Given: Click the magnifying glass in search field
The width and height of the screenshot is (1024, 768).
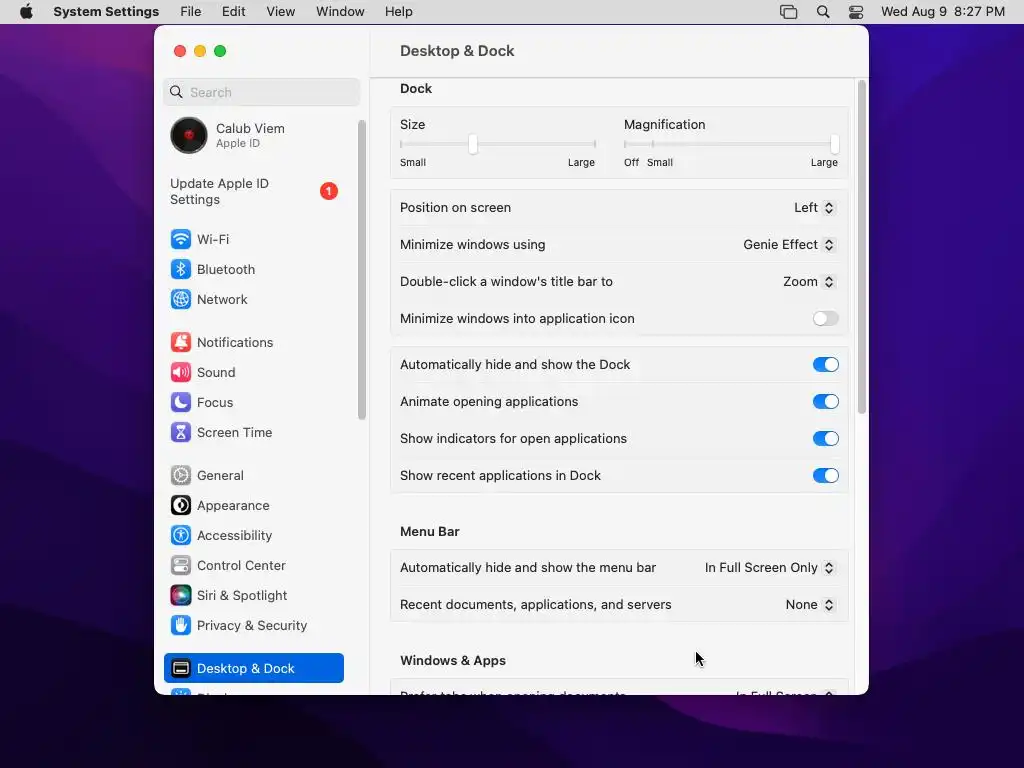Looking at the screenshot, I should click(x=176, y=92).
